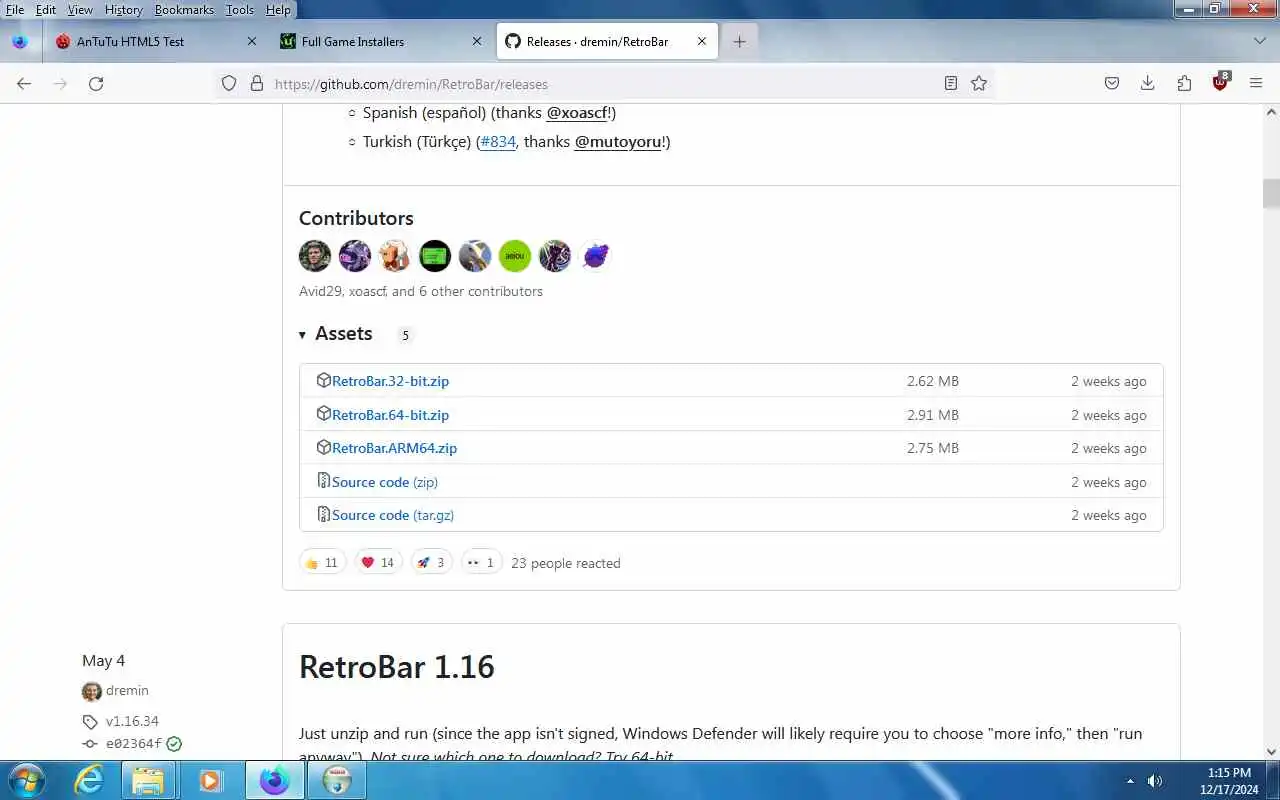Screen dimensions: 1280x800
Task: Open commit e02364f link
Action: tap(134, 744)
